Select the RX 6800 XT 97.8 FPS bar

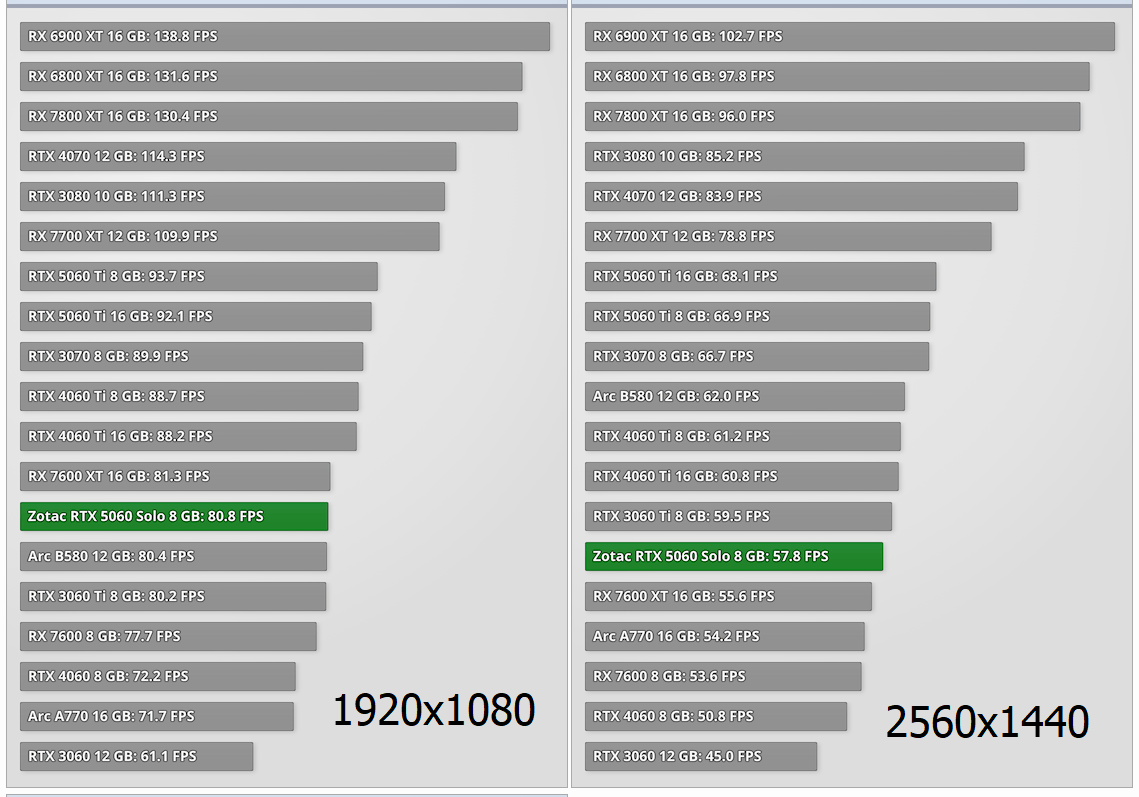837,76
